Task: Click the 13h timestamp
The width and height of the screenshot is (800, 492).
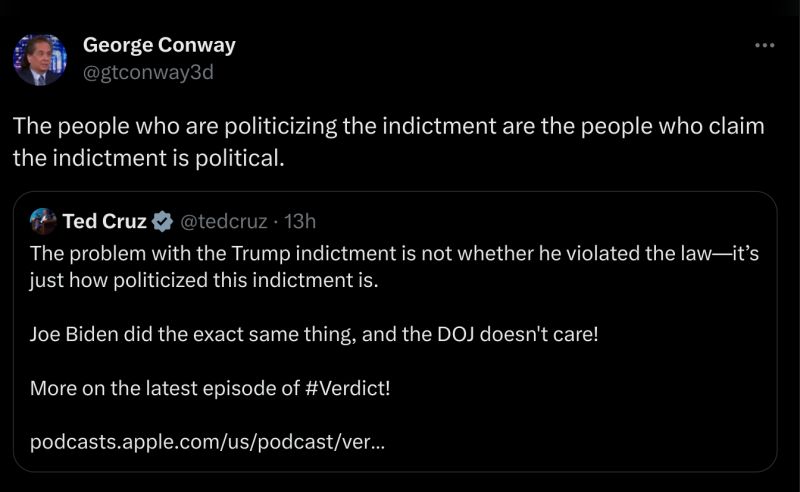Action: coord(300,222)
